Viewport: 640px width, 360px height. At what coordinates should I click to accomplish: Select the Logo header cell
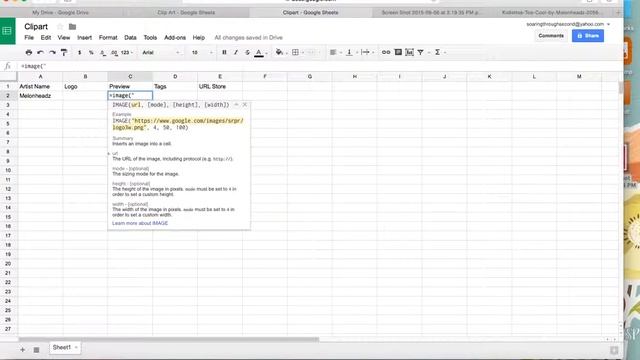pos(85,87)
